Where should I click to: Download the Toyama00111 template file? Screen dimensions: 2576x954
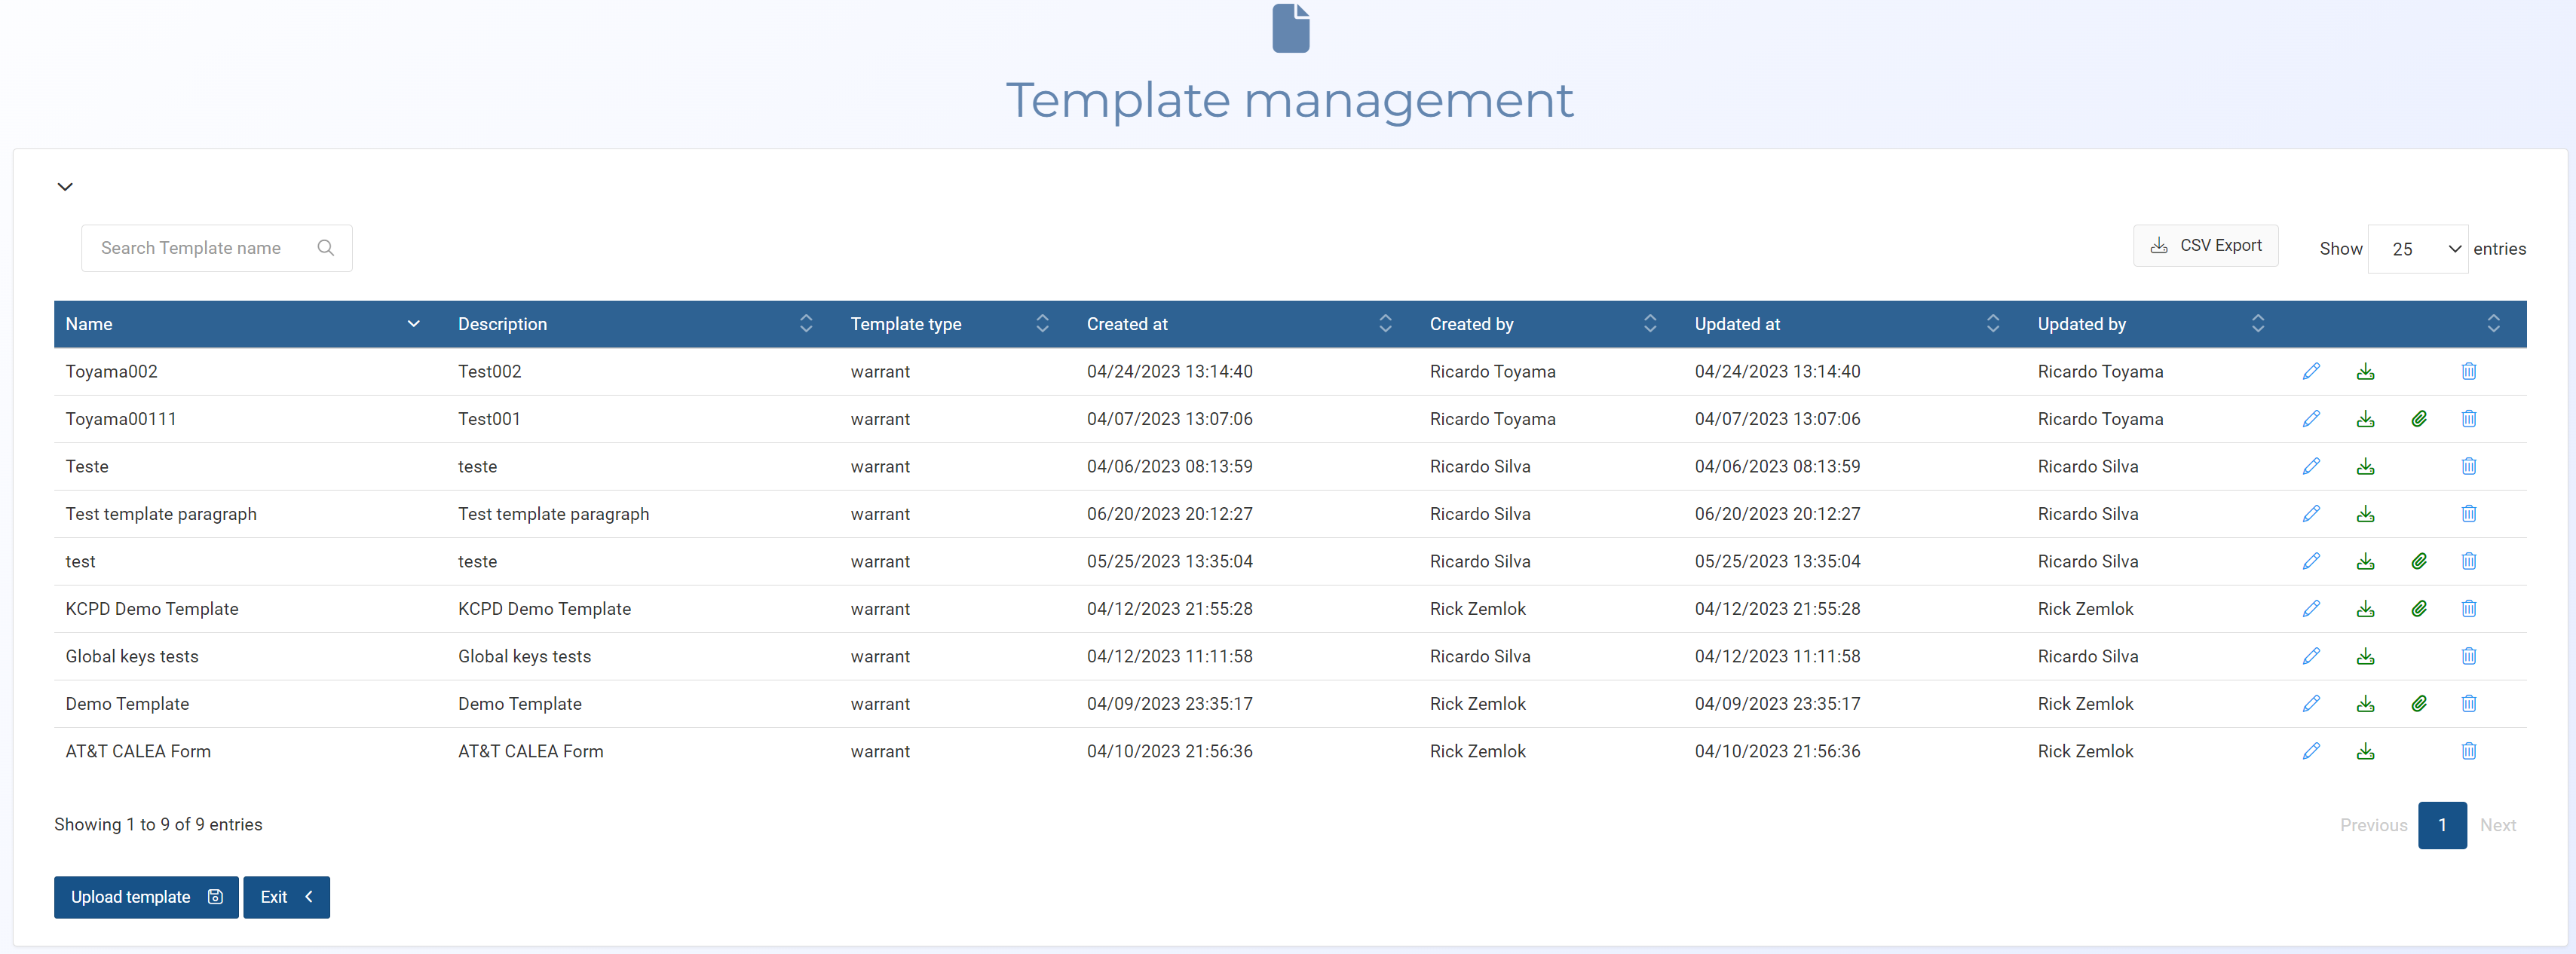coord(2365,419)
